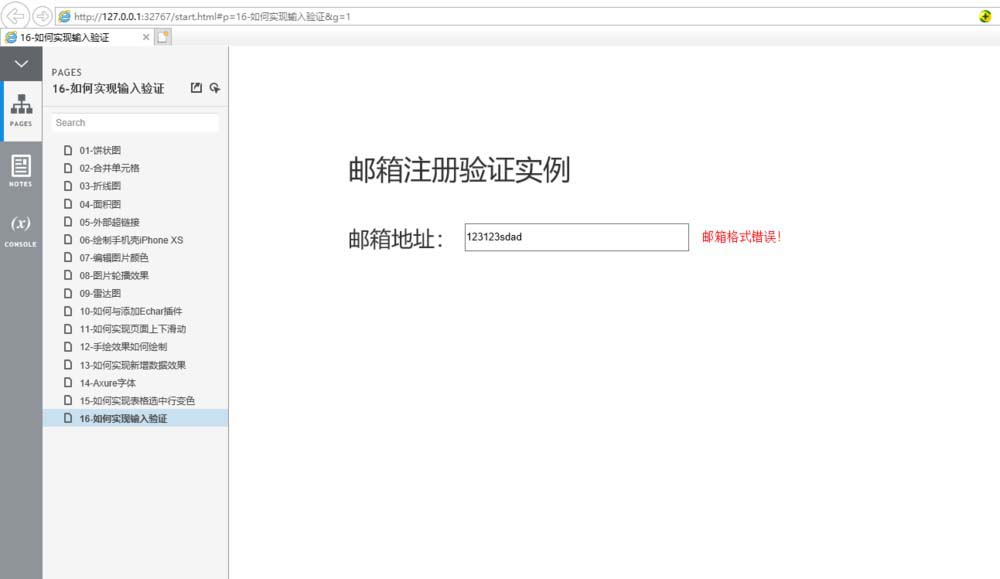Click the pop-out prototype icon
1000x579 pixels.
196,88
